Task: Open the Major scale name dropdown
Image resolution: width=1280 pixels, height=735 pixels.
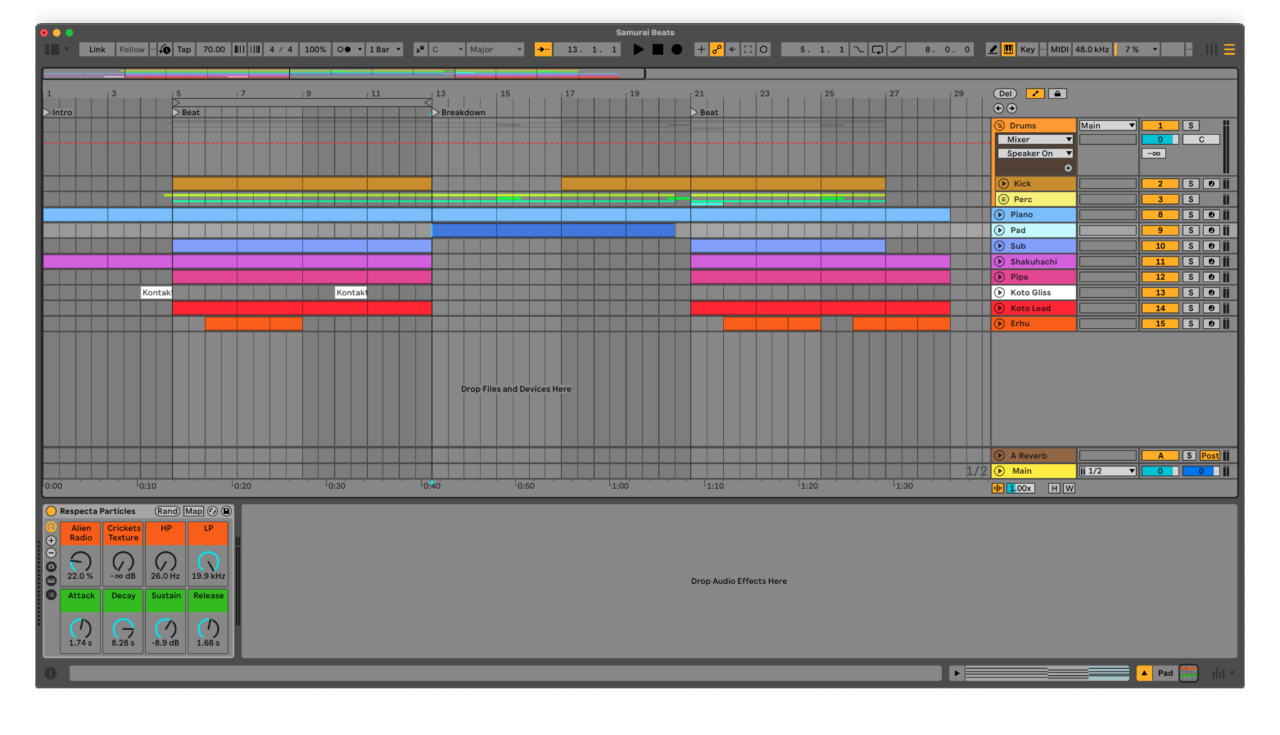Action: click(x=496, y=49)
